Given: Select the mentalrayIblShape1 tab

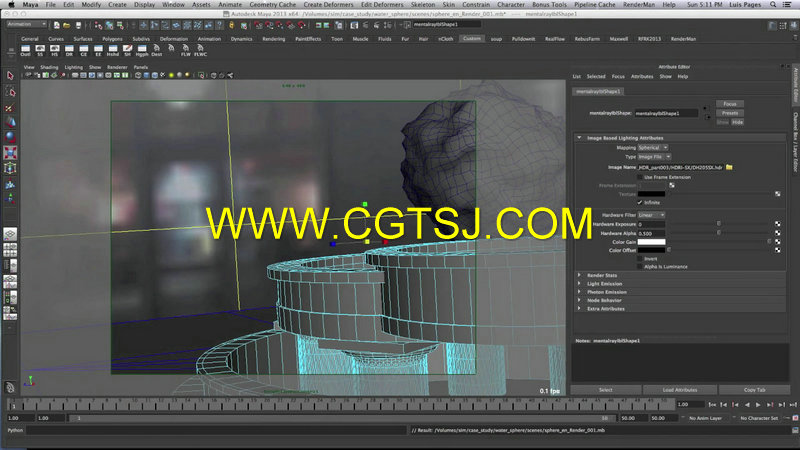Looking at the screenshot, I should 598,91.
